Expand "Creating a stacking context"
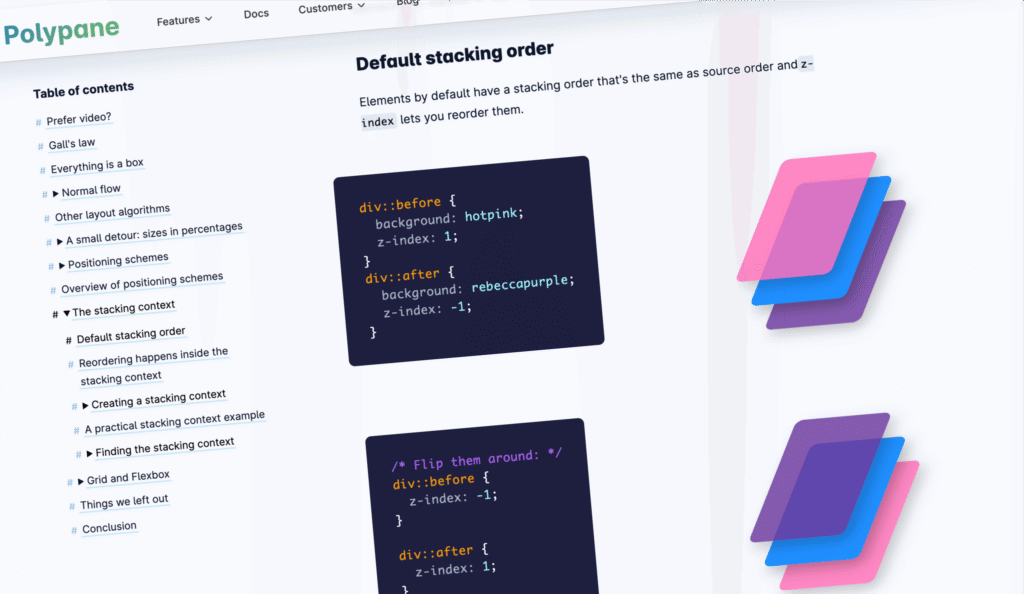The image size is (1024, 594). [87, 405]
